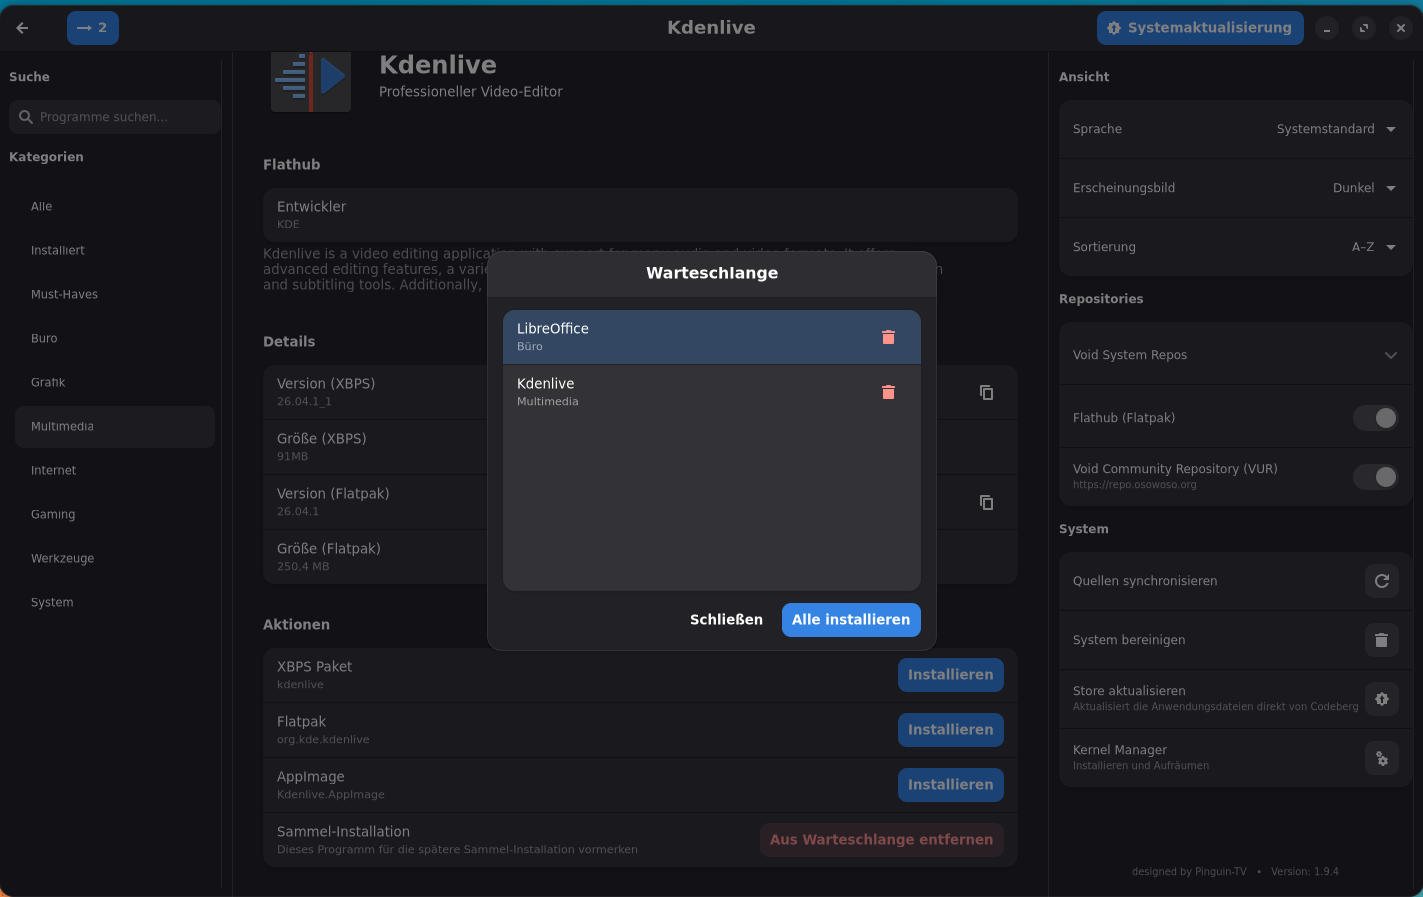This screenshot has width=1423, height=897.
Task: Click the Version 1.9.4 footer text
Action: coord(1305,872)
